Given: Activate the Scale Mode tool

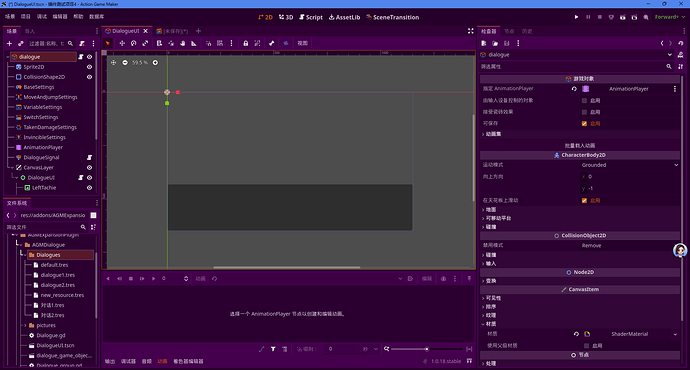Looking at the screenshot, I should tap(145, 43).
